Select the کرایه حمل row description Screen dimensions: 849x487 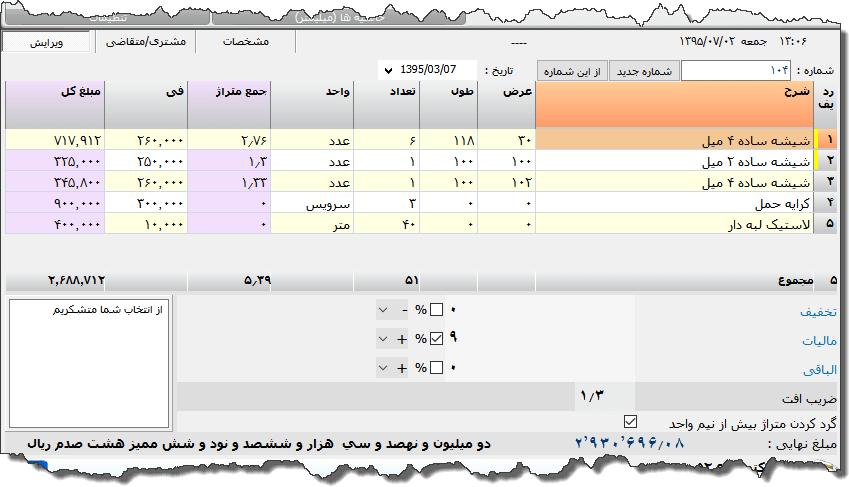pyautogui.click(x=675, y=204)
